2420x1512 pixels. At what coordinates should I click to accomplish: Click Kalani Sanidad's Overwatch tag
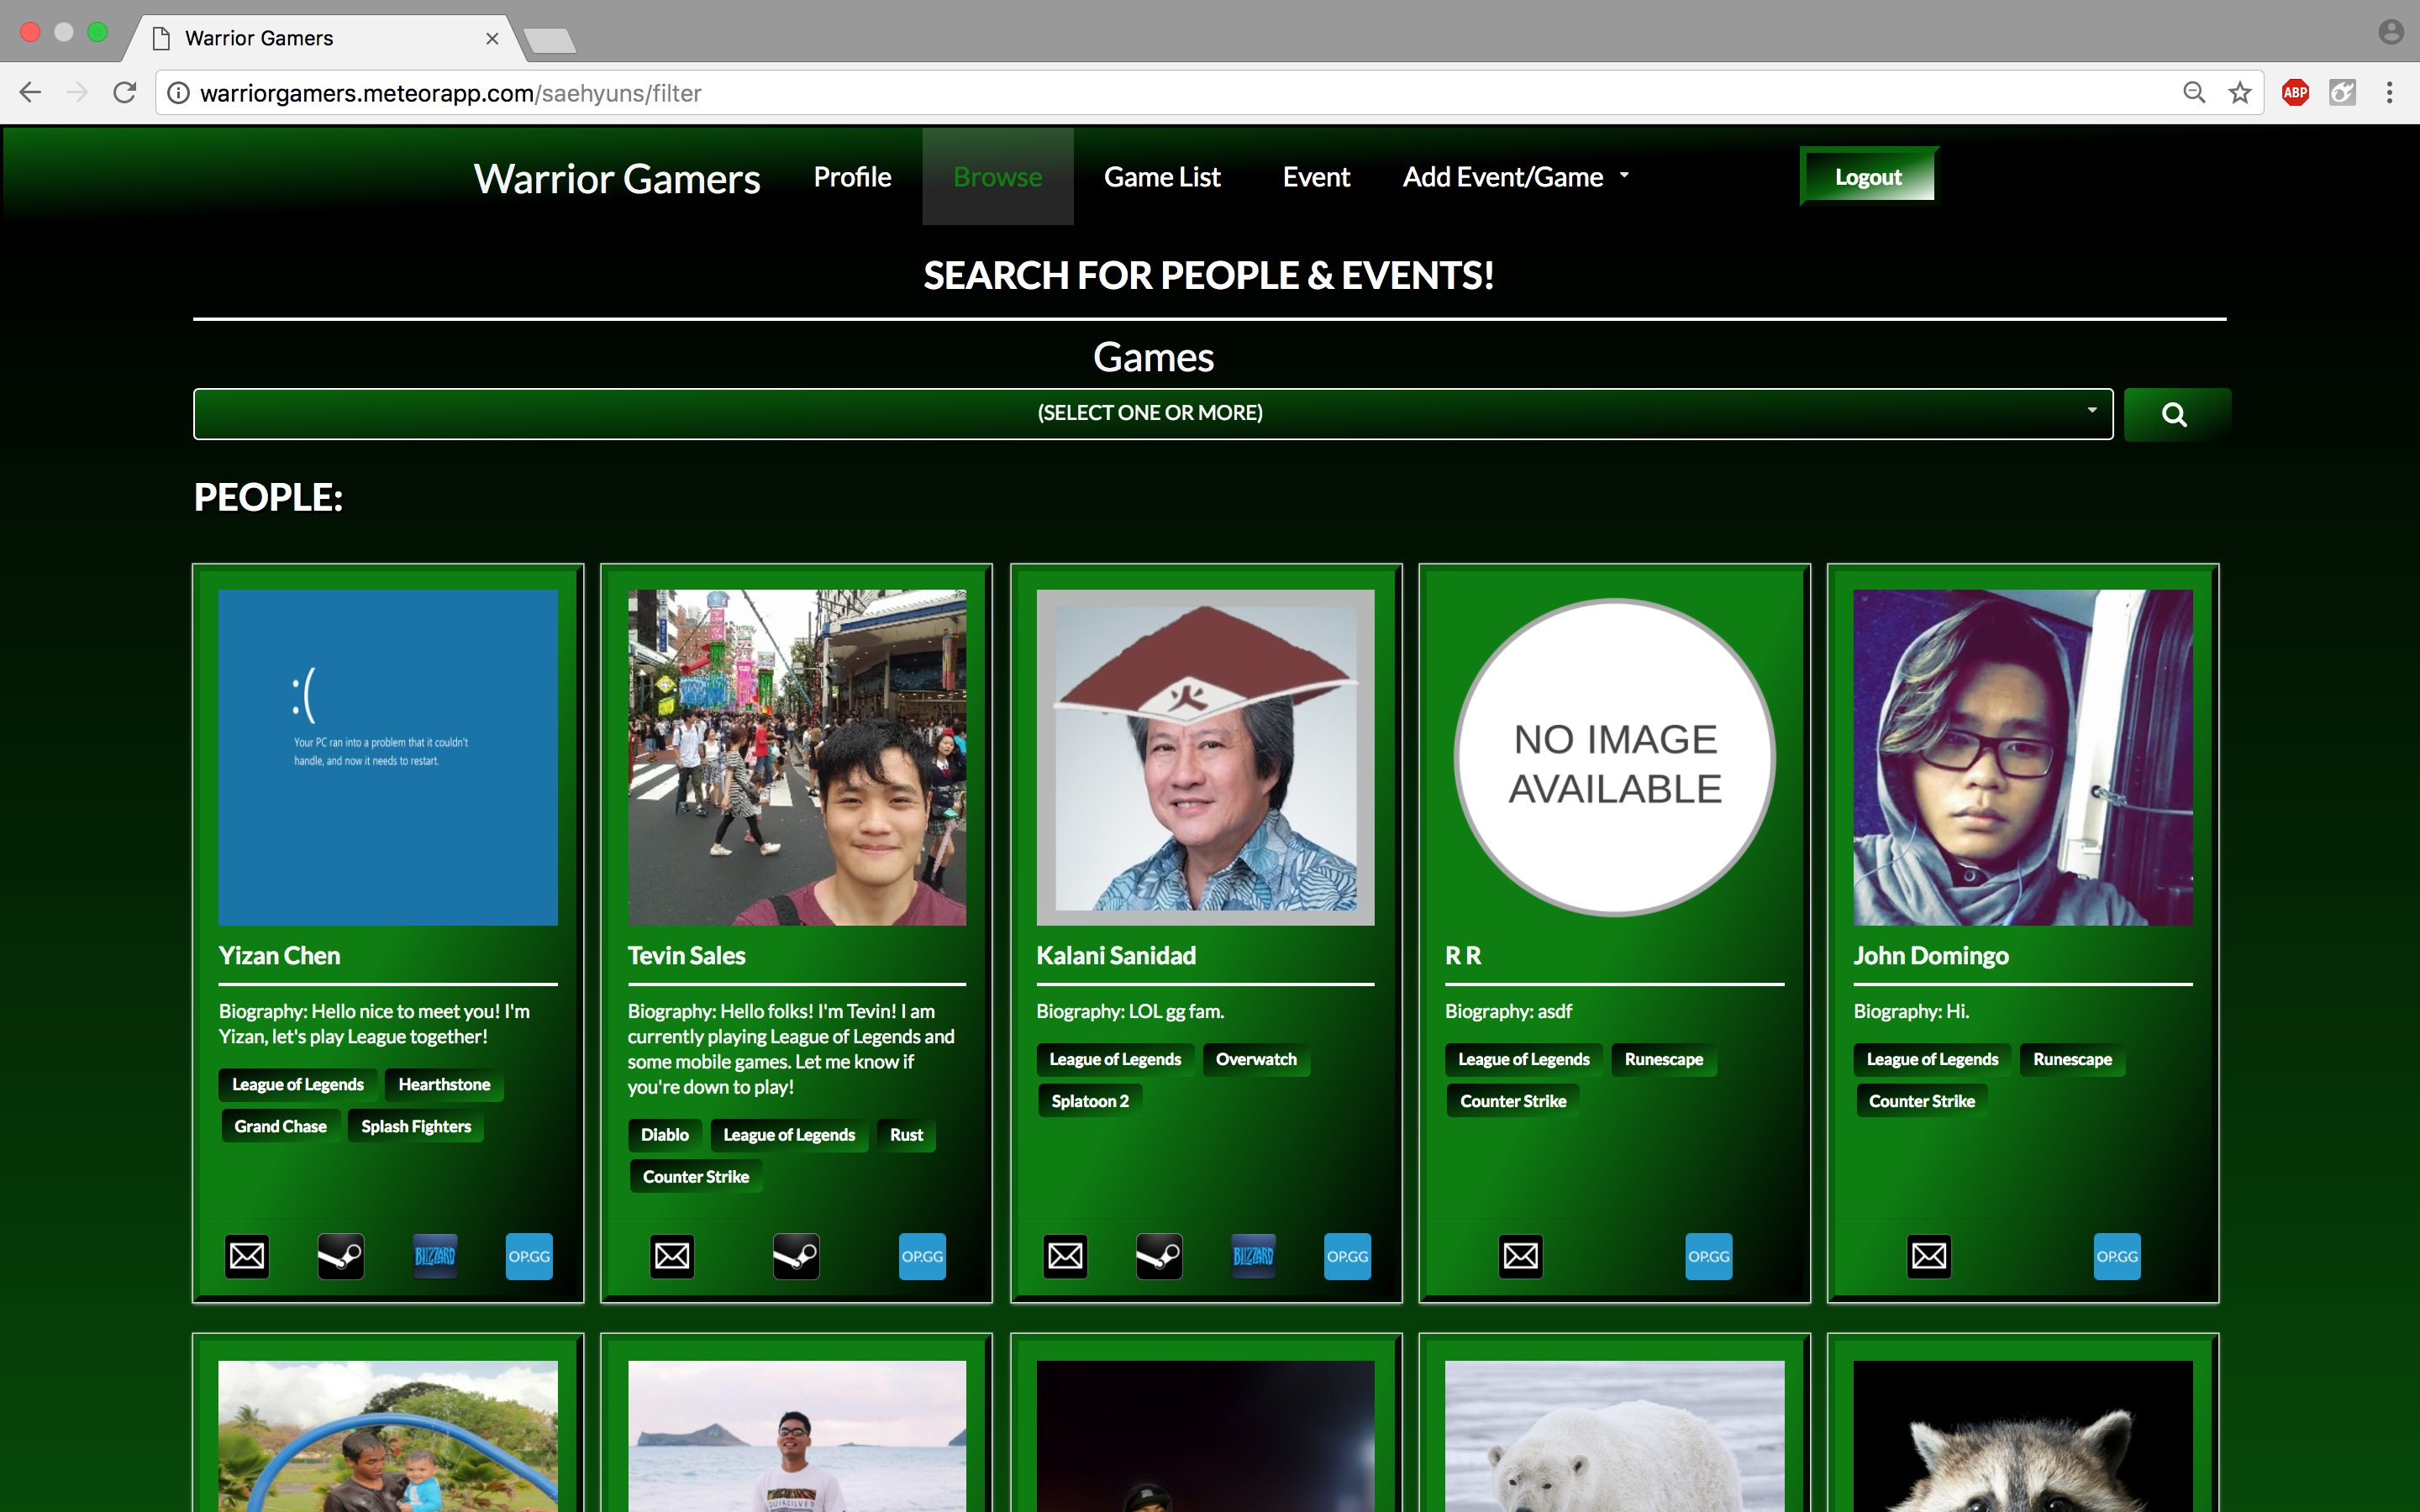pyautogui.click(x=1256, y=1059)
